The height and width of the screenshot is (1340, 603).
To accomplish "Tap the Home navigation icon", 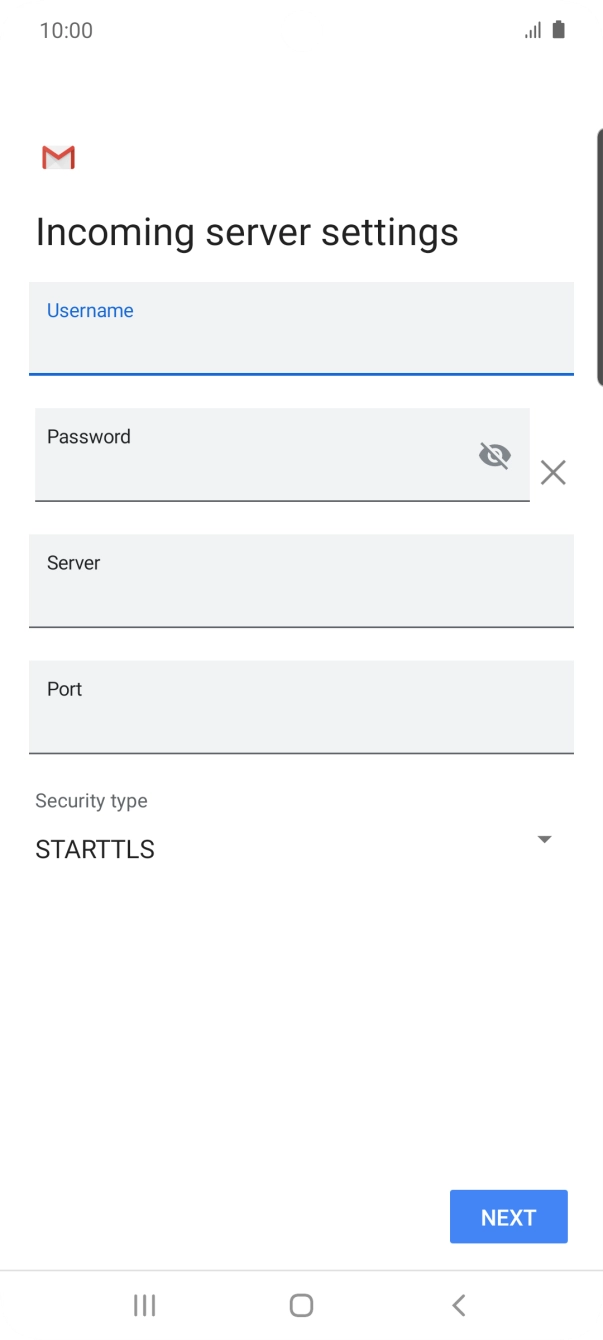I will tap(301, 1304).
